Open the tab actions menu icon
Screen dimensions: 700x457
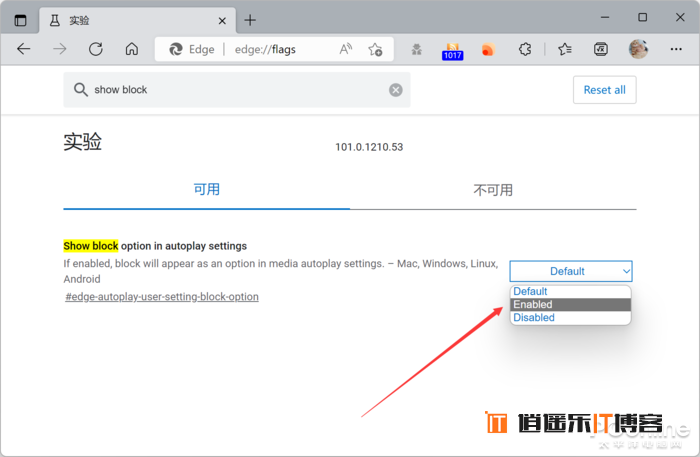[21, 20]
